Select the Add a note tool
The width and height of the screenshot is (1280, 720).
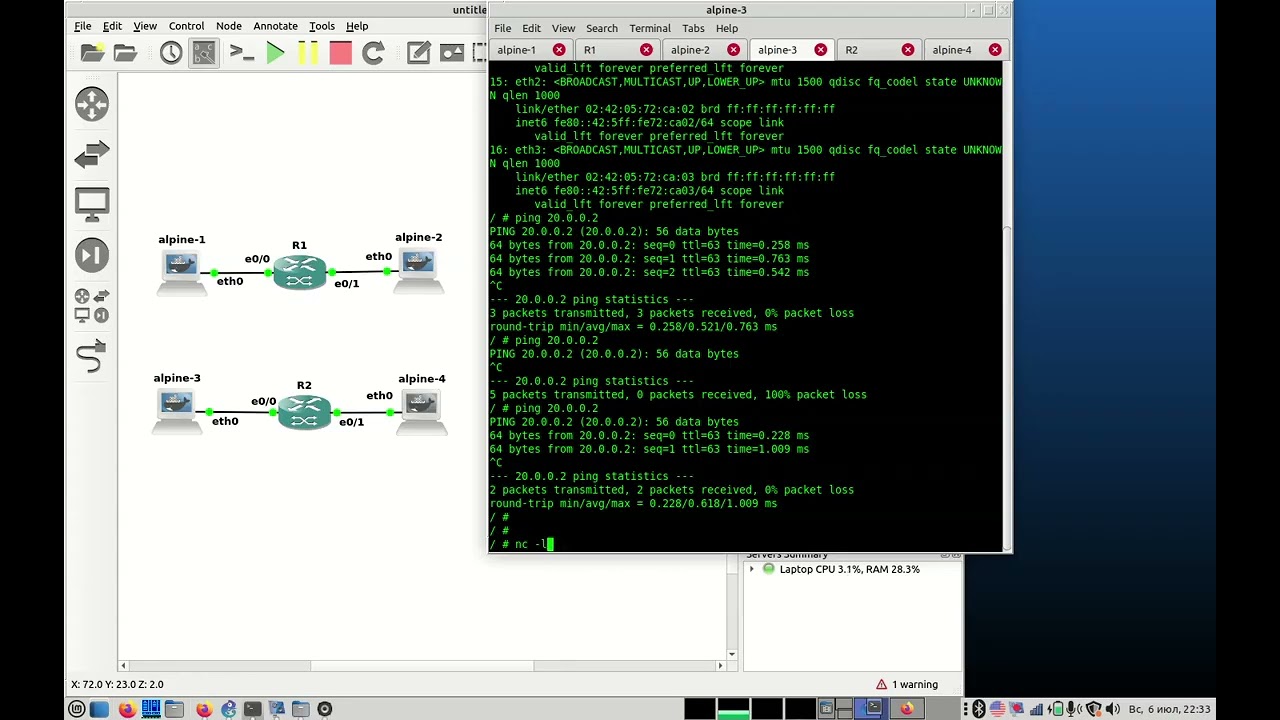click(419, 53)
